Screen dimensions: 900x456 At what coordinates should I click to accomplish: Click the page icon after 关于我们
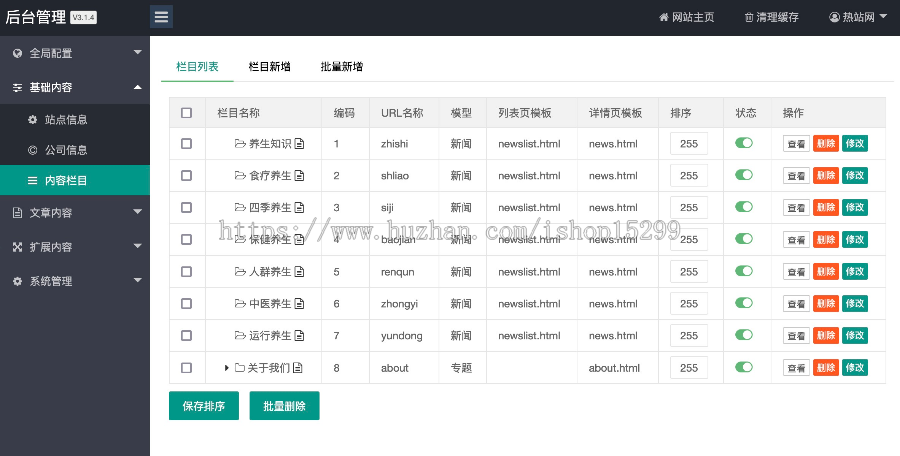(x=297, y=368)
